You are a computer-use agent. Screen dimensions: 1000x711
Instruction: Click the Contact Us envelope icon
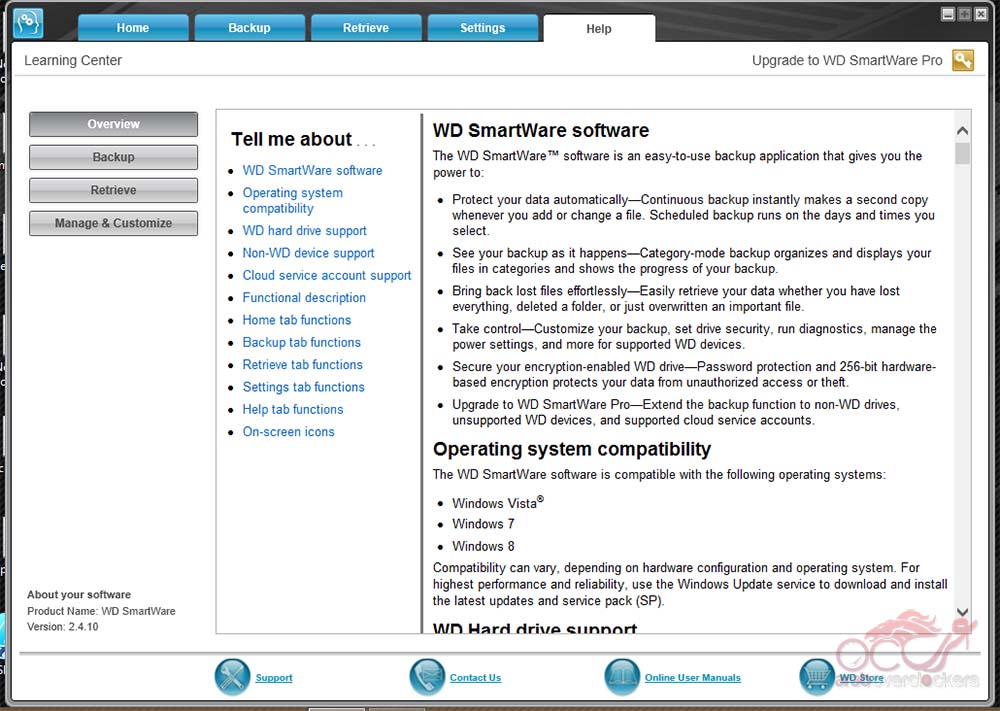[427, 677]
